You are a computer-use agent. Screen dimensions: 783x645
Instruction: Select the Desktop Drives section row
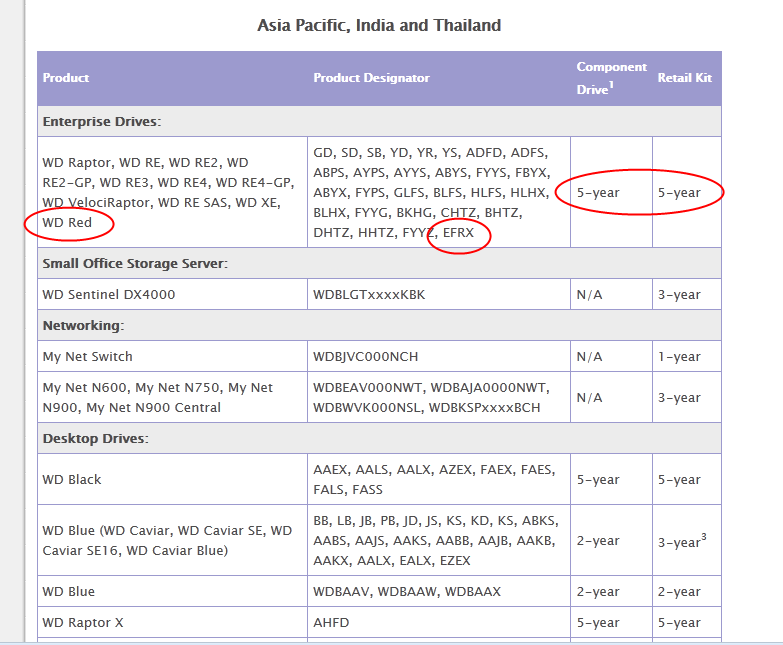[x=379, y=438]
